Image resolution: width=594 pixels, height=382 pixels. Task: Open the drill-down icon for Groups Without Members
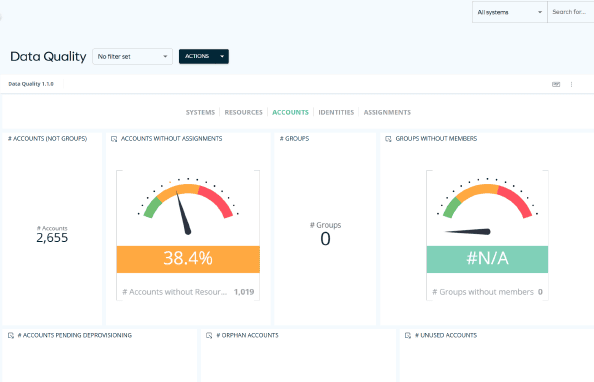[388, 139]
